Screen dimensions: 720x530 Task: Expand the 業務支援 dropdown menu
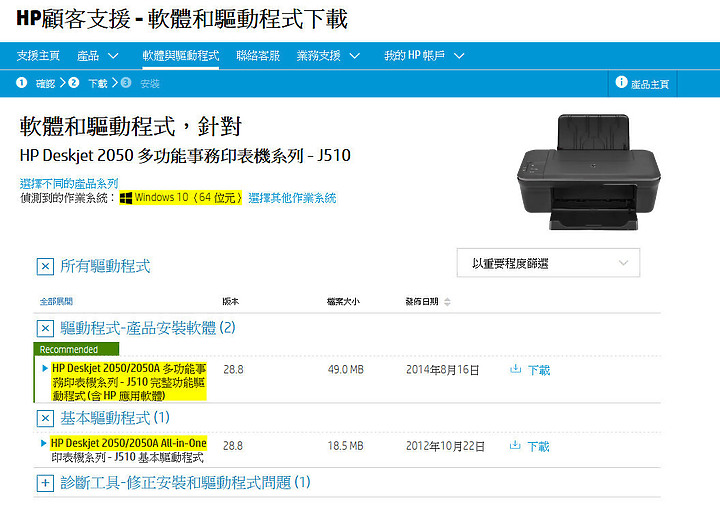pos(328,56)
